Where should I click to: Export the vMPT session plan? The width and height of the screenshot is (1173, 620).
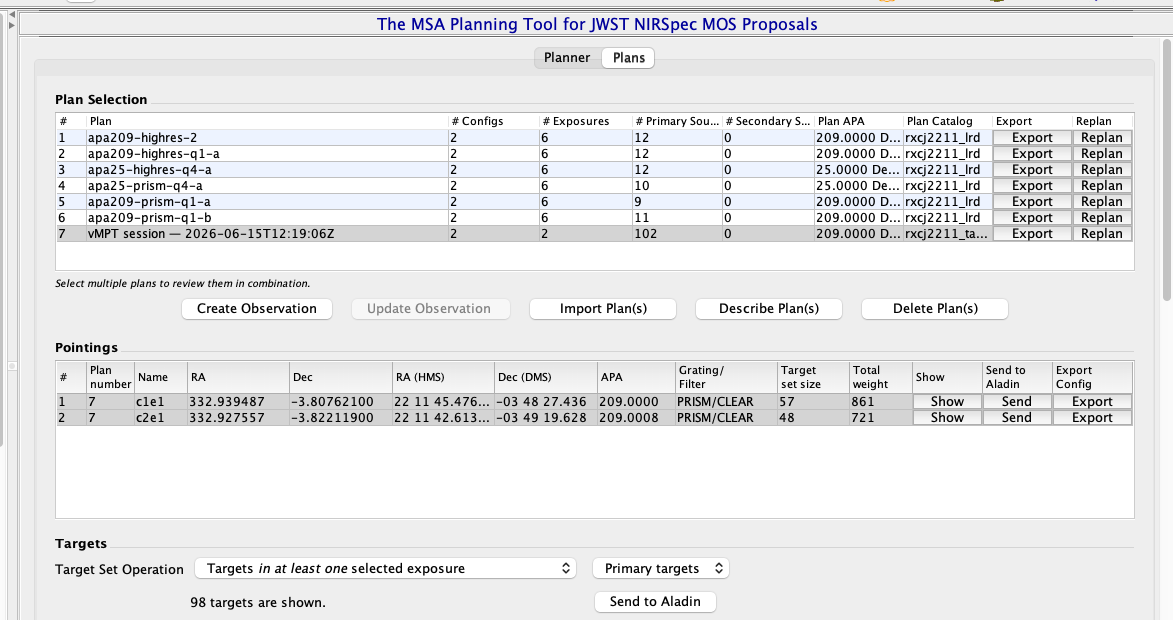(1032, 233)
